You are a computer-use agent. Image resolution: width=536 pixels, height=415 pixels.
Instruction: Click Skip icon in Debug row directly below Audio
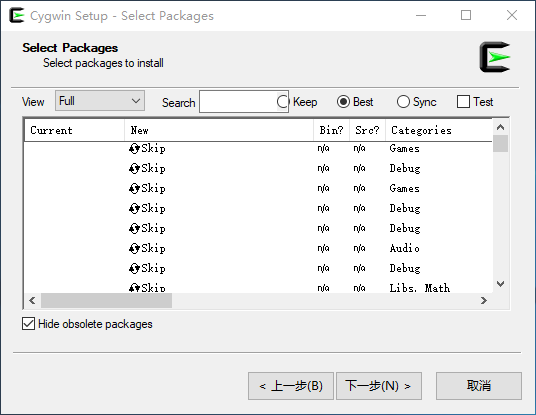(134, 269)
